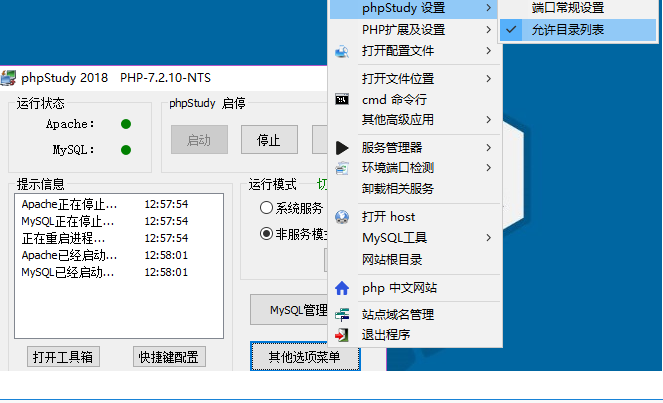The width and height of the screenshot is (663, 403).
Task: Select 站点域名管理 menu entry
Action: pos(415,315)
